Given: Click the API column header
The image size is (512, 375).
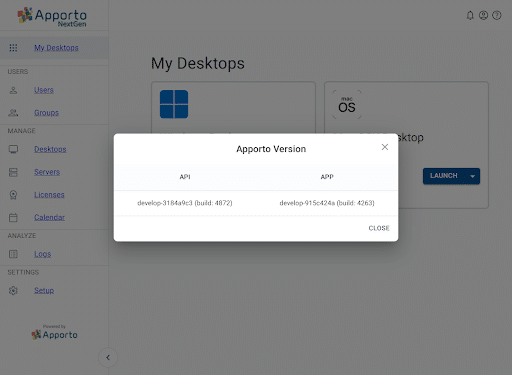Looking at the screenshot, I should (185, 177).
